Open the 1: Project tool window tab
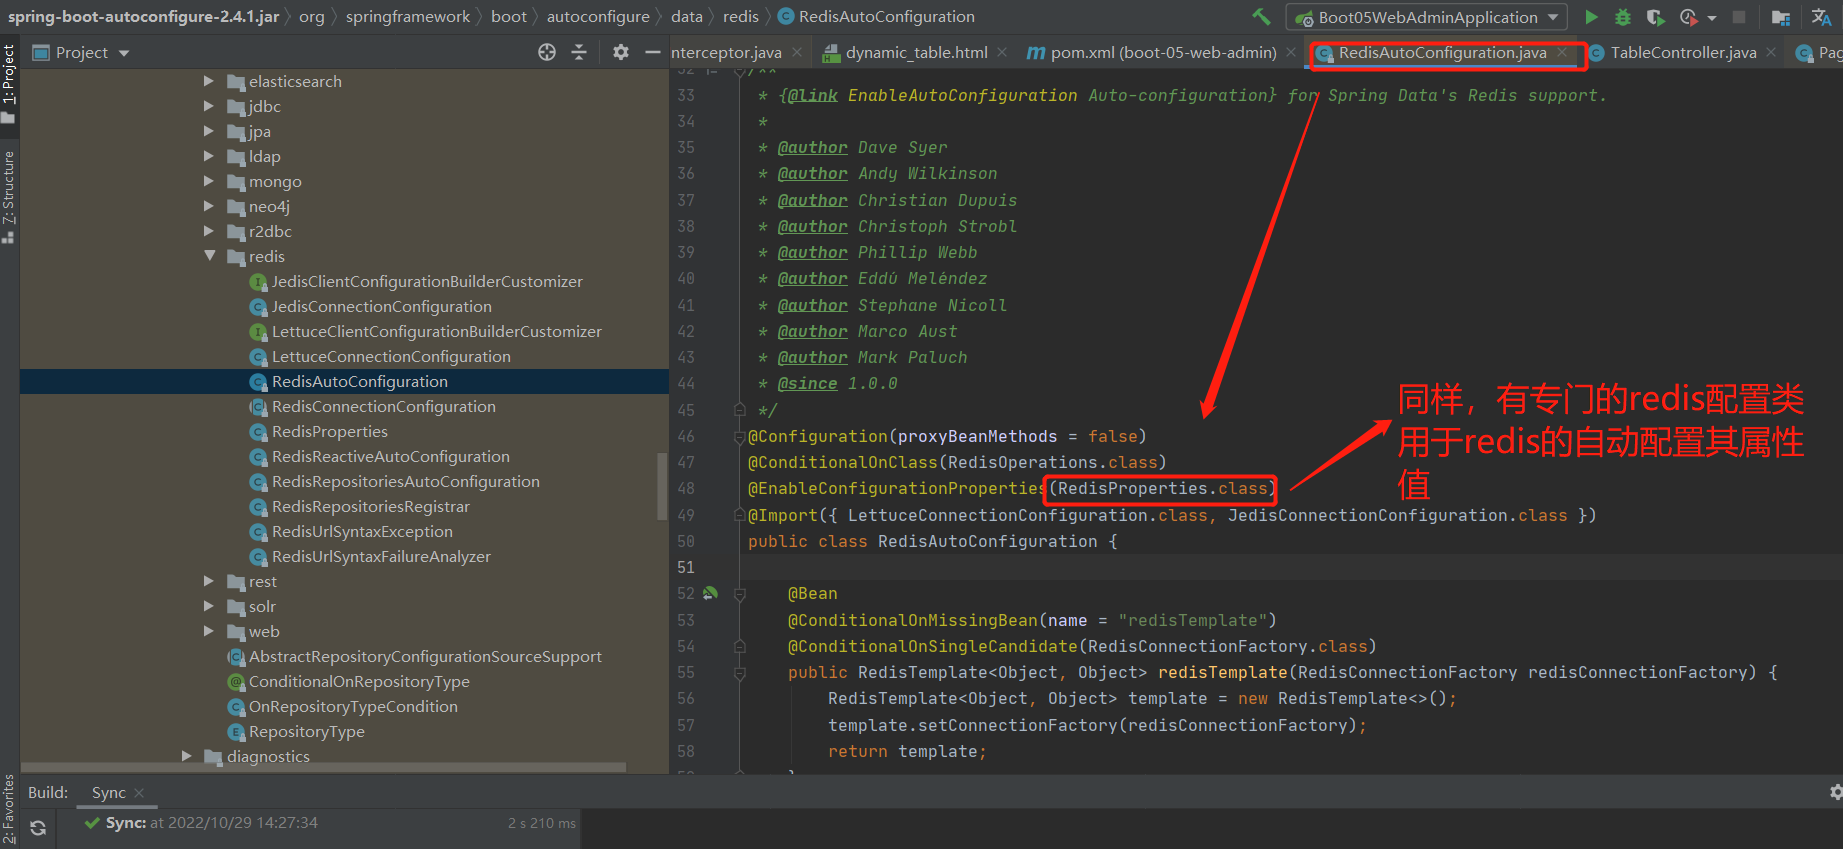 click(9, 83)
